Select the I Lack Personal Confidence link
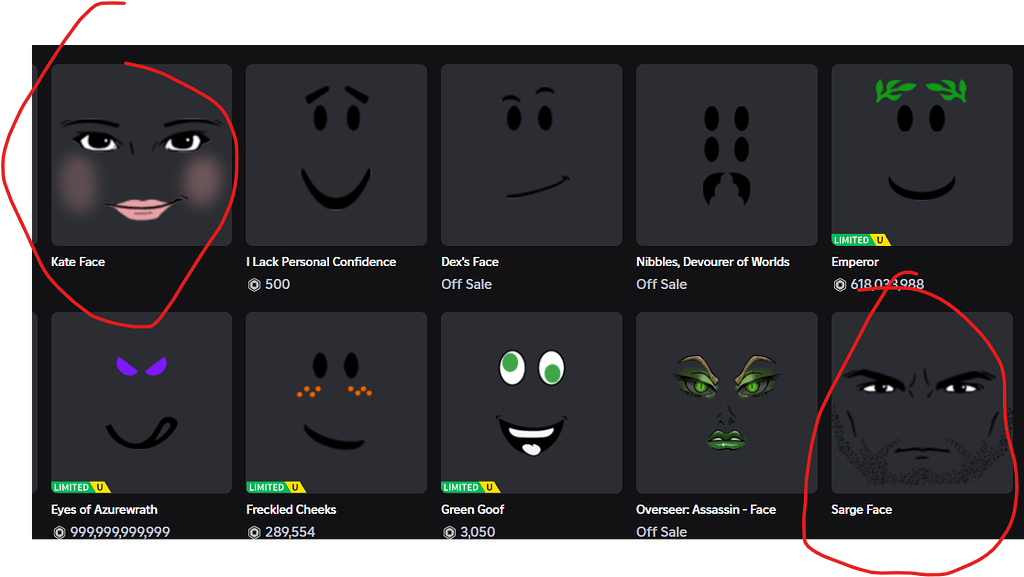1024x577 pixels. click(x=322, y=262)
